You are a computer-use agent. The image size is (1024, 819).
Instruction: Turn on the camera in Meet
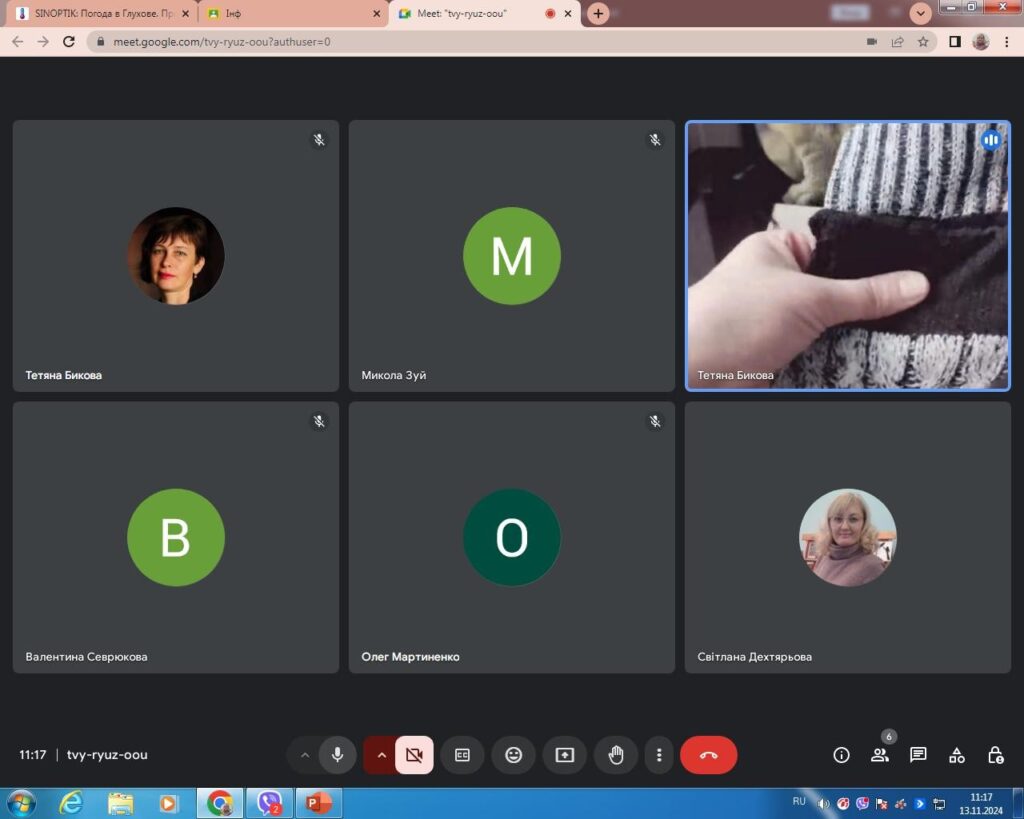[414, 755]
